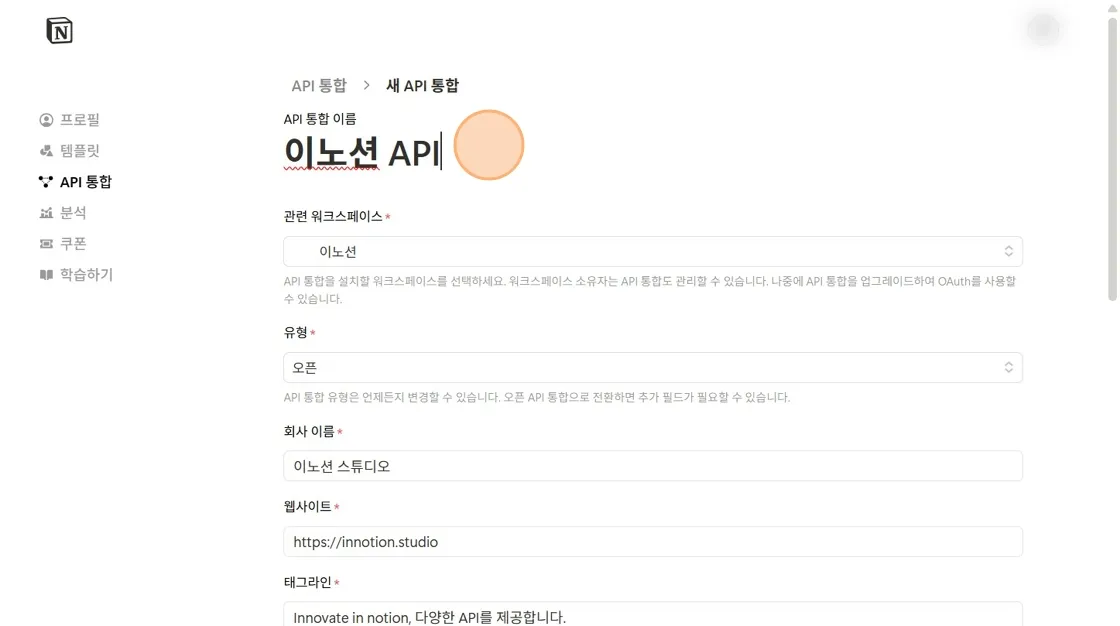Screen dimensions: 1120x626
Task: Open the blurred user avatar at top right
Action: [1044, 29]
